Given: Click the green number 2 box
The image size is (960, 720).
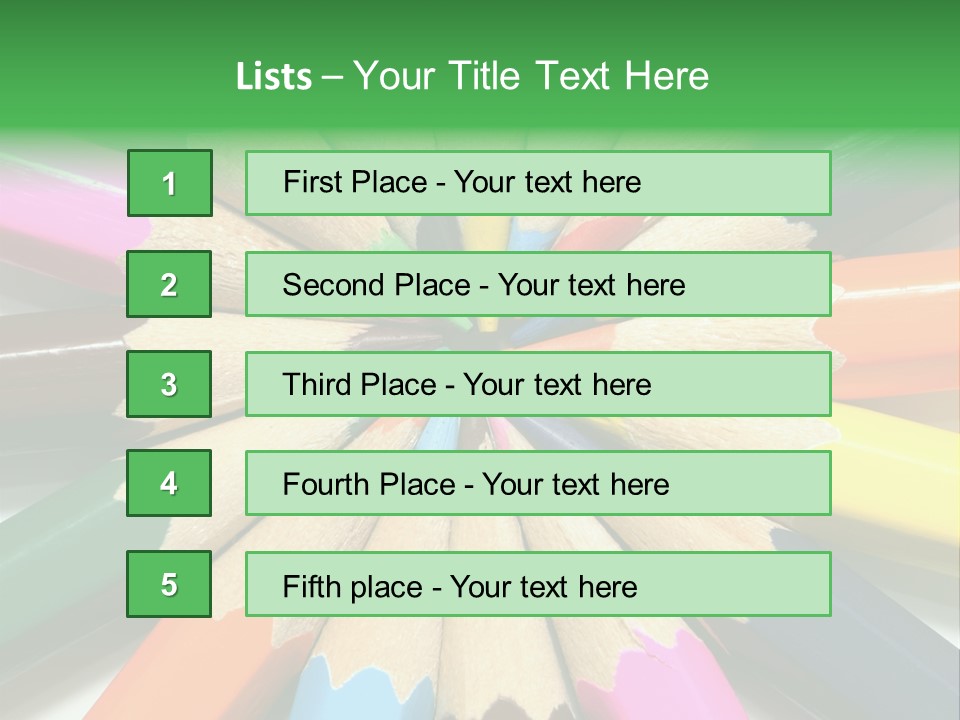Looking at the screenshot, I should [169, 284].
